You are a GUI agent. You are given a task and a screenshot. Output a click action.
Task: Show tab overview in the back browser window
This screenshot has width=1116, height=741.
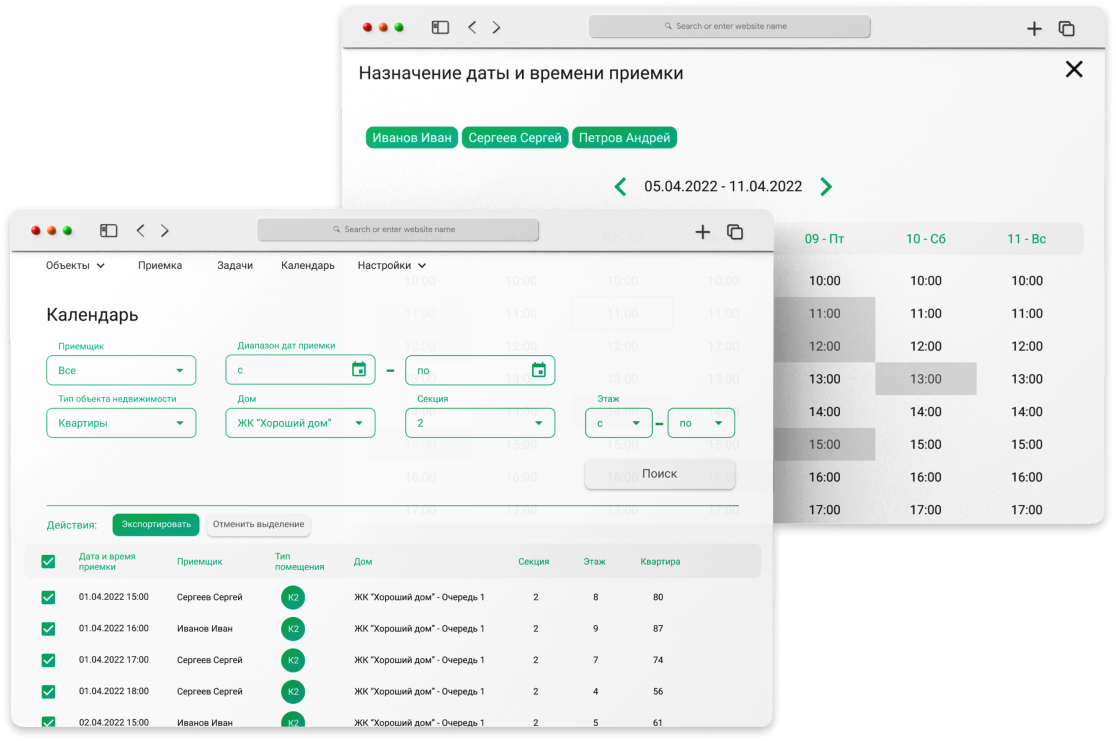click(1066, 29)
